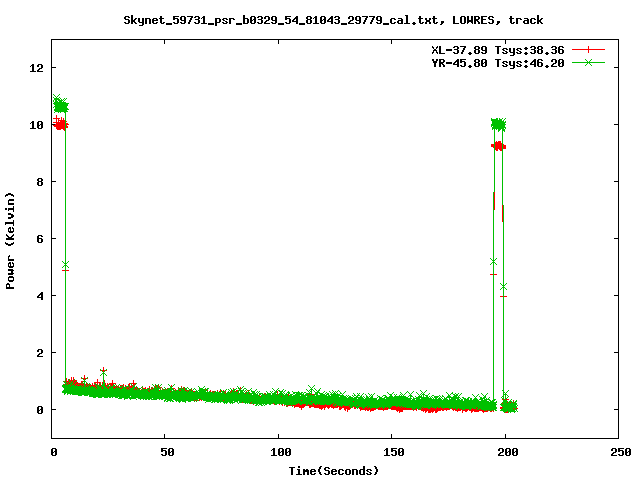Click x-axis tick label 100
640x480 pixels.
pos(281,452)
